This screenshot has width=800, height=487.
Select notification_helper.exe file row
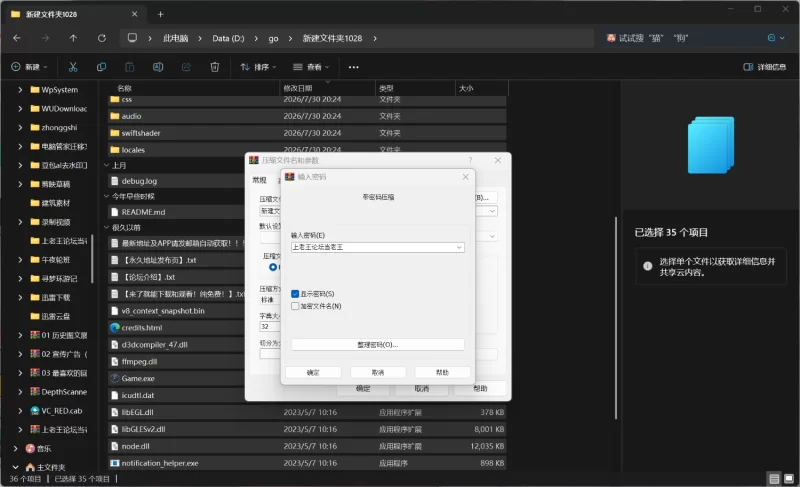click(x=307, y=463)
